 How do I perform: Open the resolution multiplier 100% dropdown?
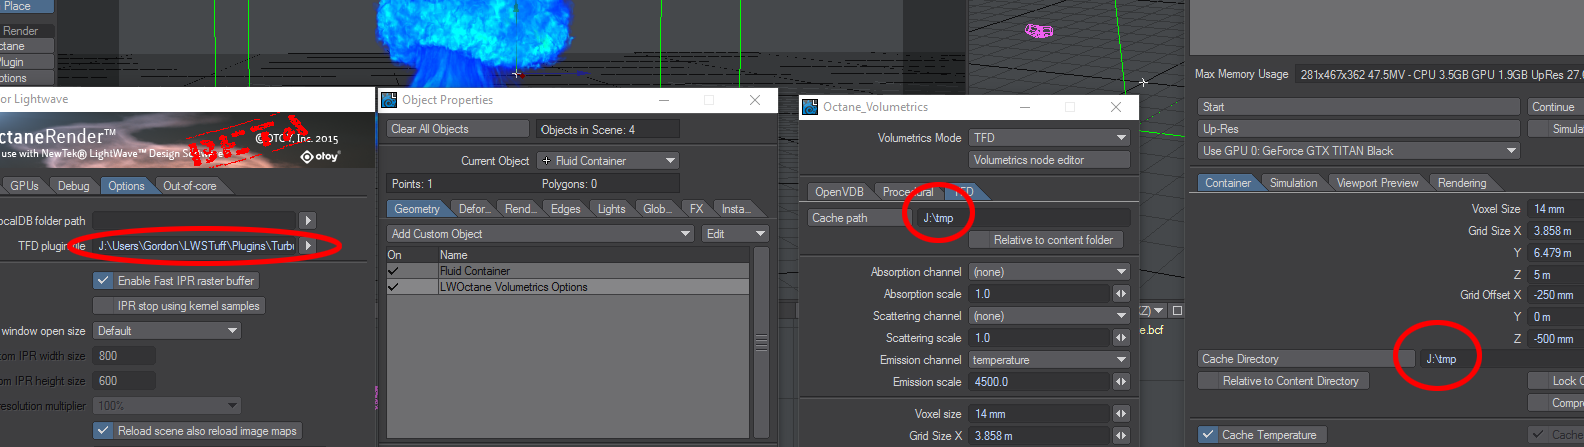point(167,406)
